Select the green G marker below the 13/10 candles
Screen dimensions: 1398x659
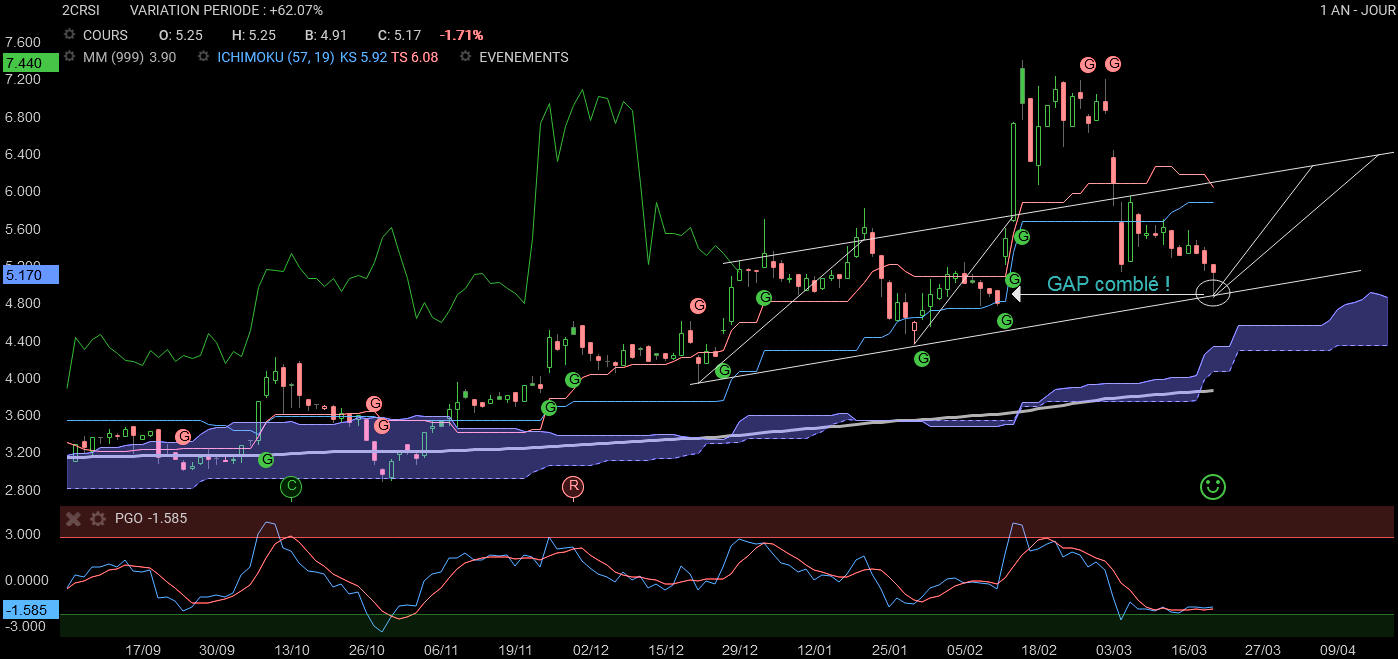click(x=266, y=459)
